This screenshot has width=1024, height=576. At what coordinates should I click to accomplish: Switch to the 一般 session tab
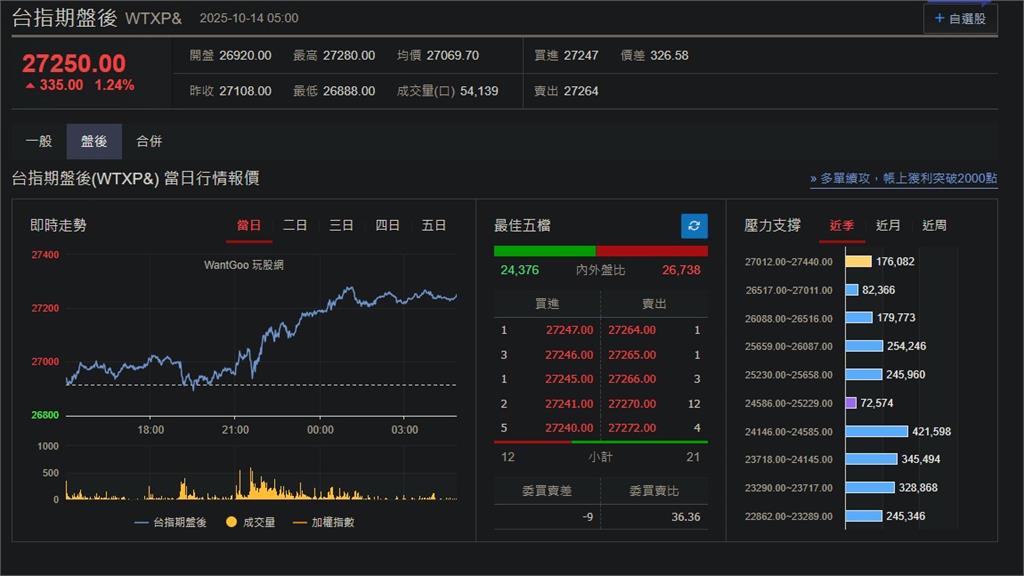(x=39, y=142)
